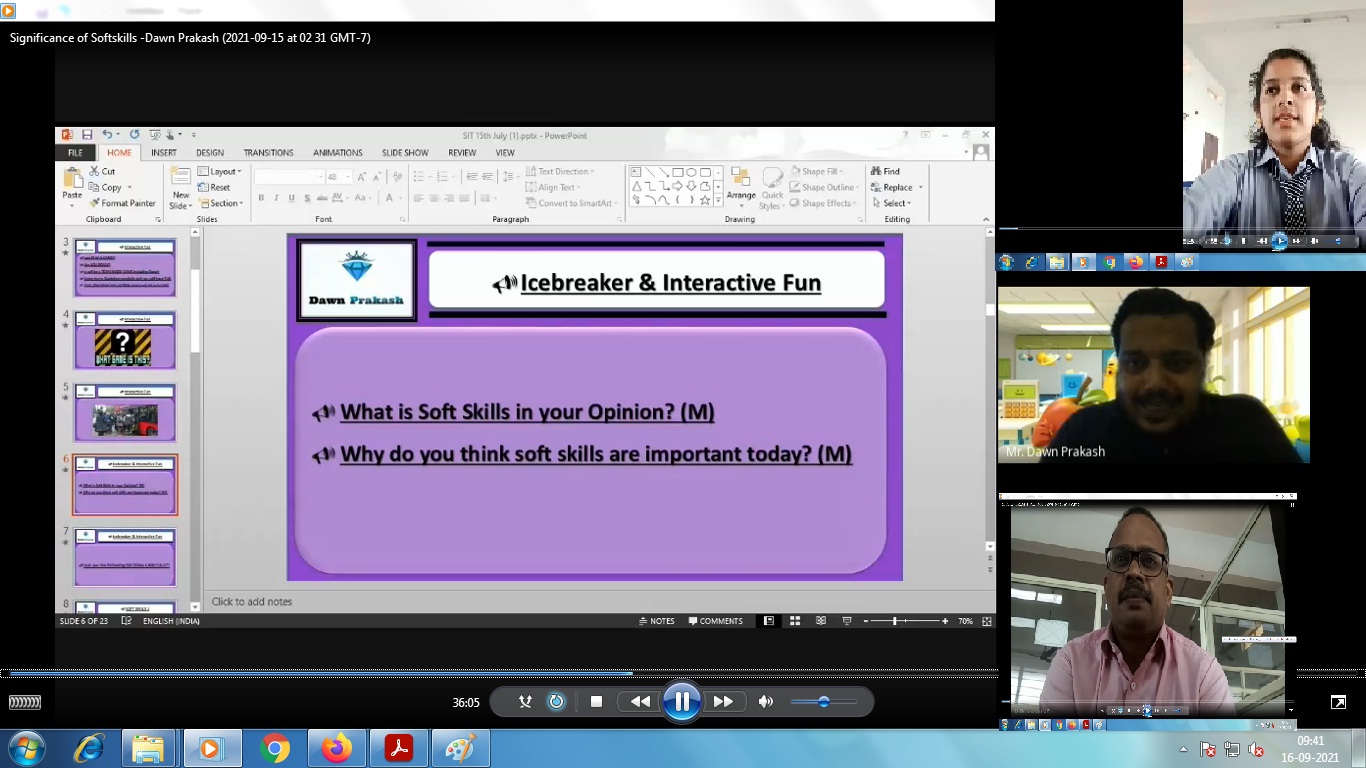Expand the Layout dropdown in Slides group
Viewport: 1366px width, 768px height.
(221, 171)
